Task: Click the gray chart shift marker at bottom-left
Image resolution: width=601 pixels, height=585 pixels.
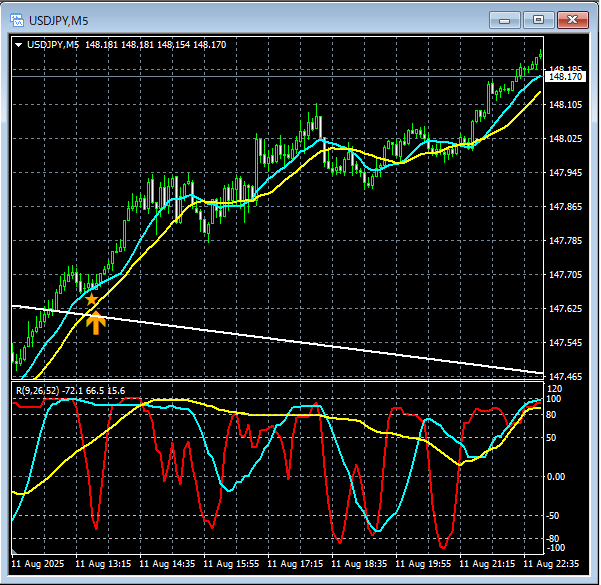Action: (14, 552)
